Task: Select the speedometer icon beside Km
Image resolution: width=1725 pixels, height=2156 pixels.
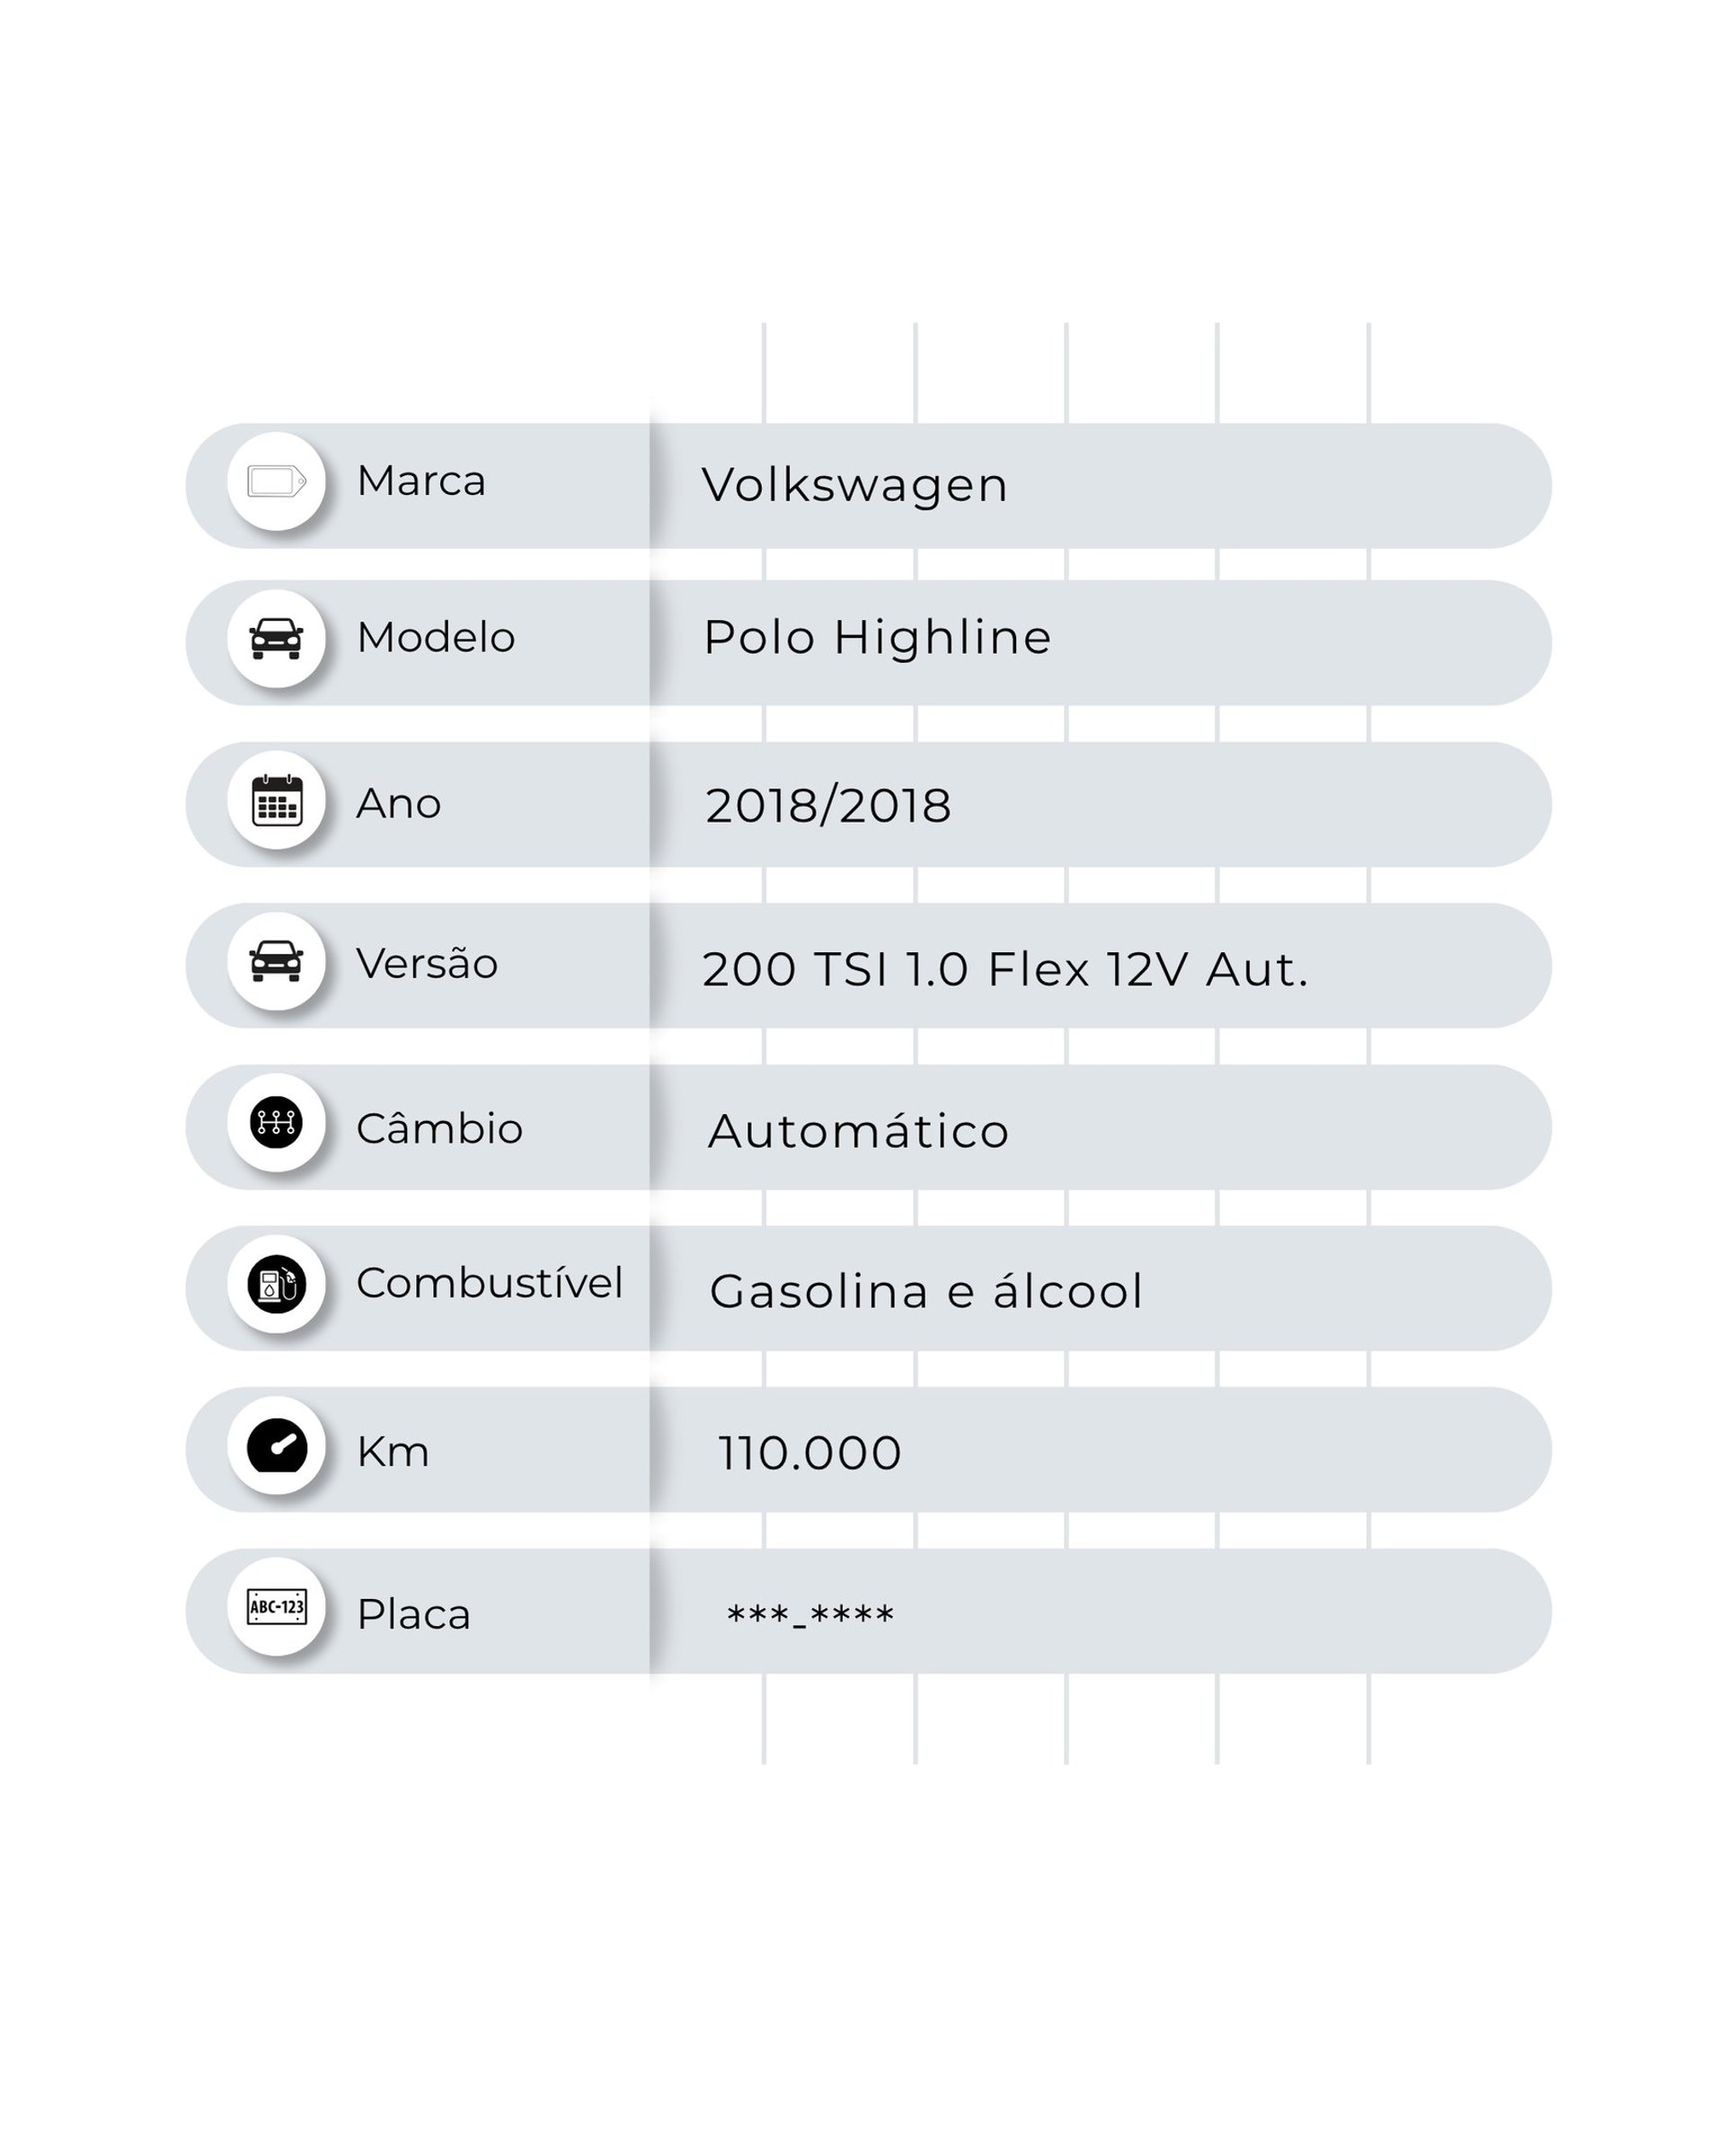Action: [276, 1446]
